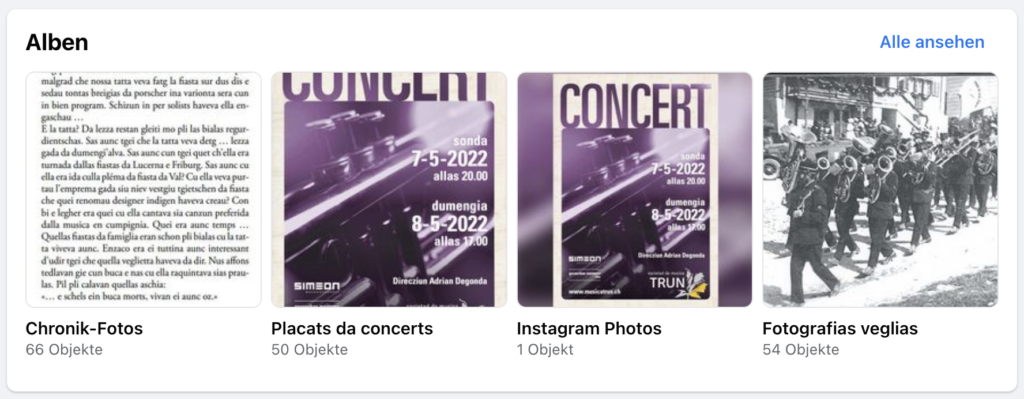This screenshot has height=399, width=1024.
Task: Click the 'Alben' section heading
Action: coord(57,42)
